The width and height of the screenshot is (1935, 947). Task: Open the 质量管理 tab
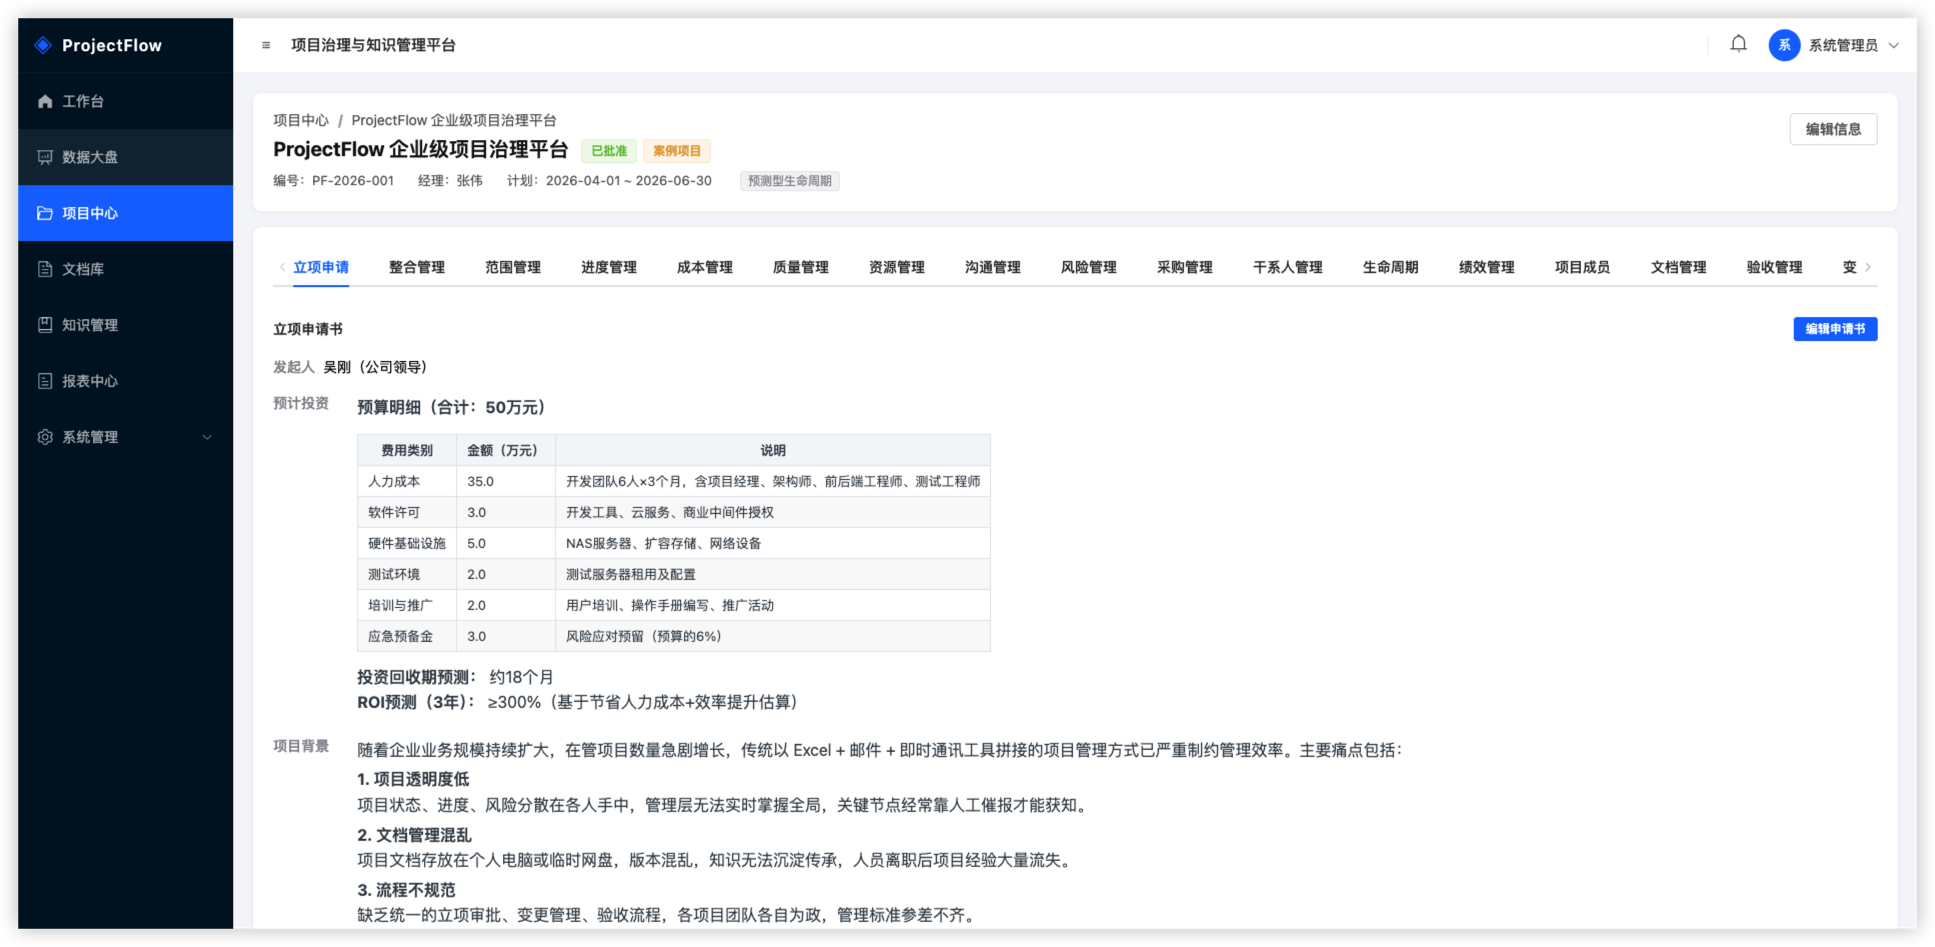coord(801,267)
